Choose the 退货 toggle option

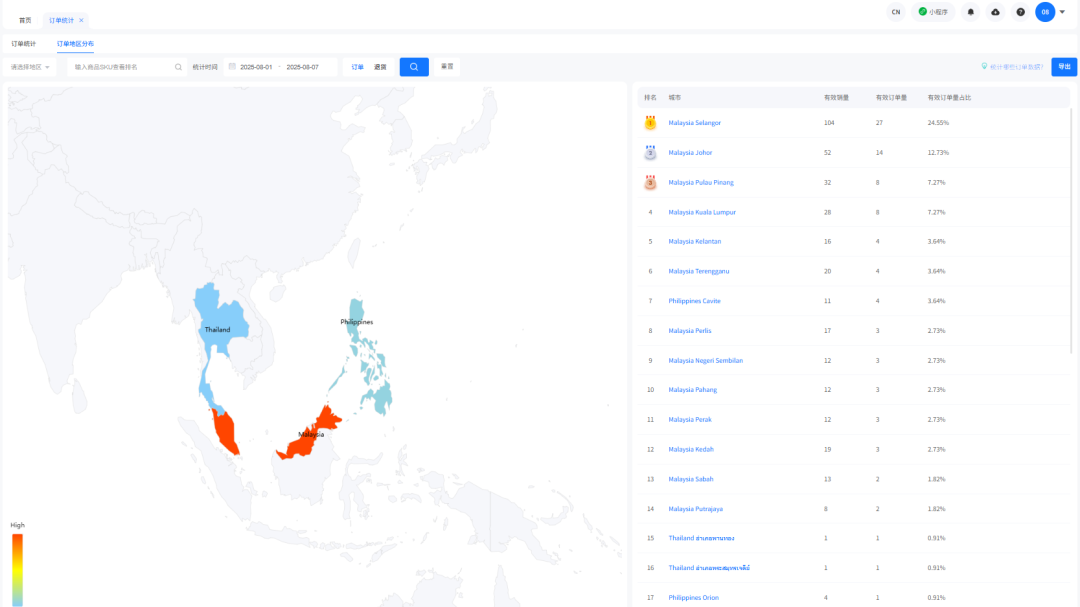pos(380,67)
